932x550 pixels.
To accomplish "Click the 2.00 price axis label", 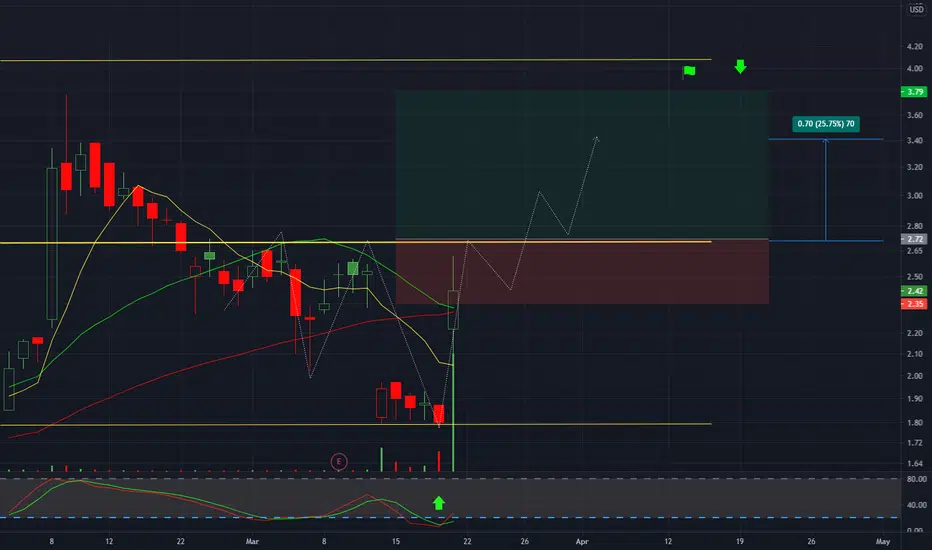I will 915,376.
